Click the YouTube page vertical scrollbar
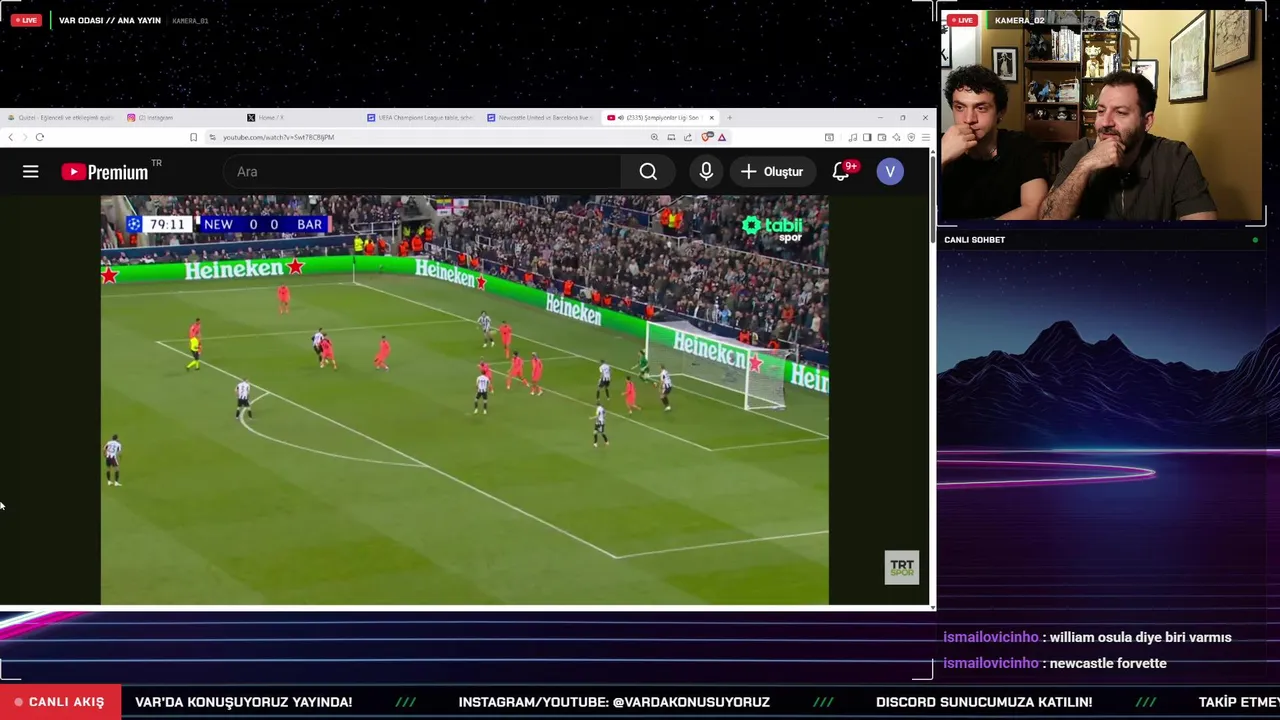 point(933,380)
